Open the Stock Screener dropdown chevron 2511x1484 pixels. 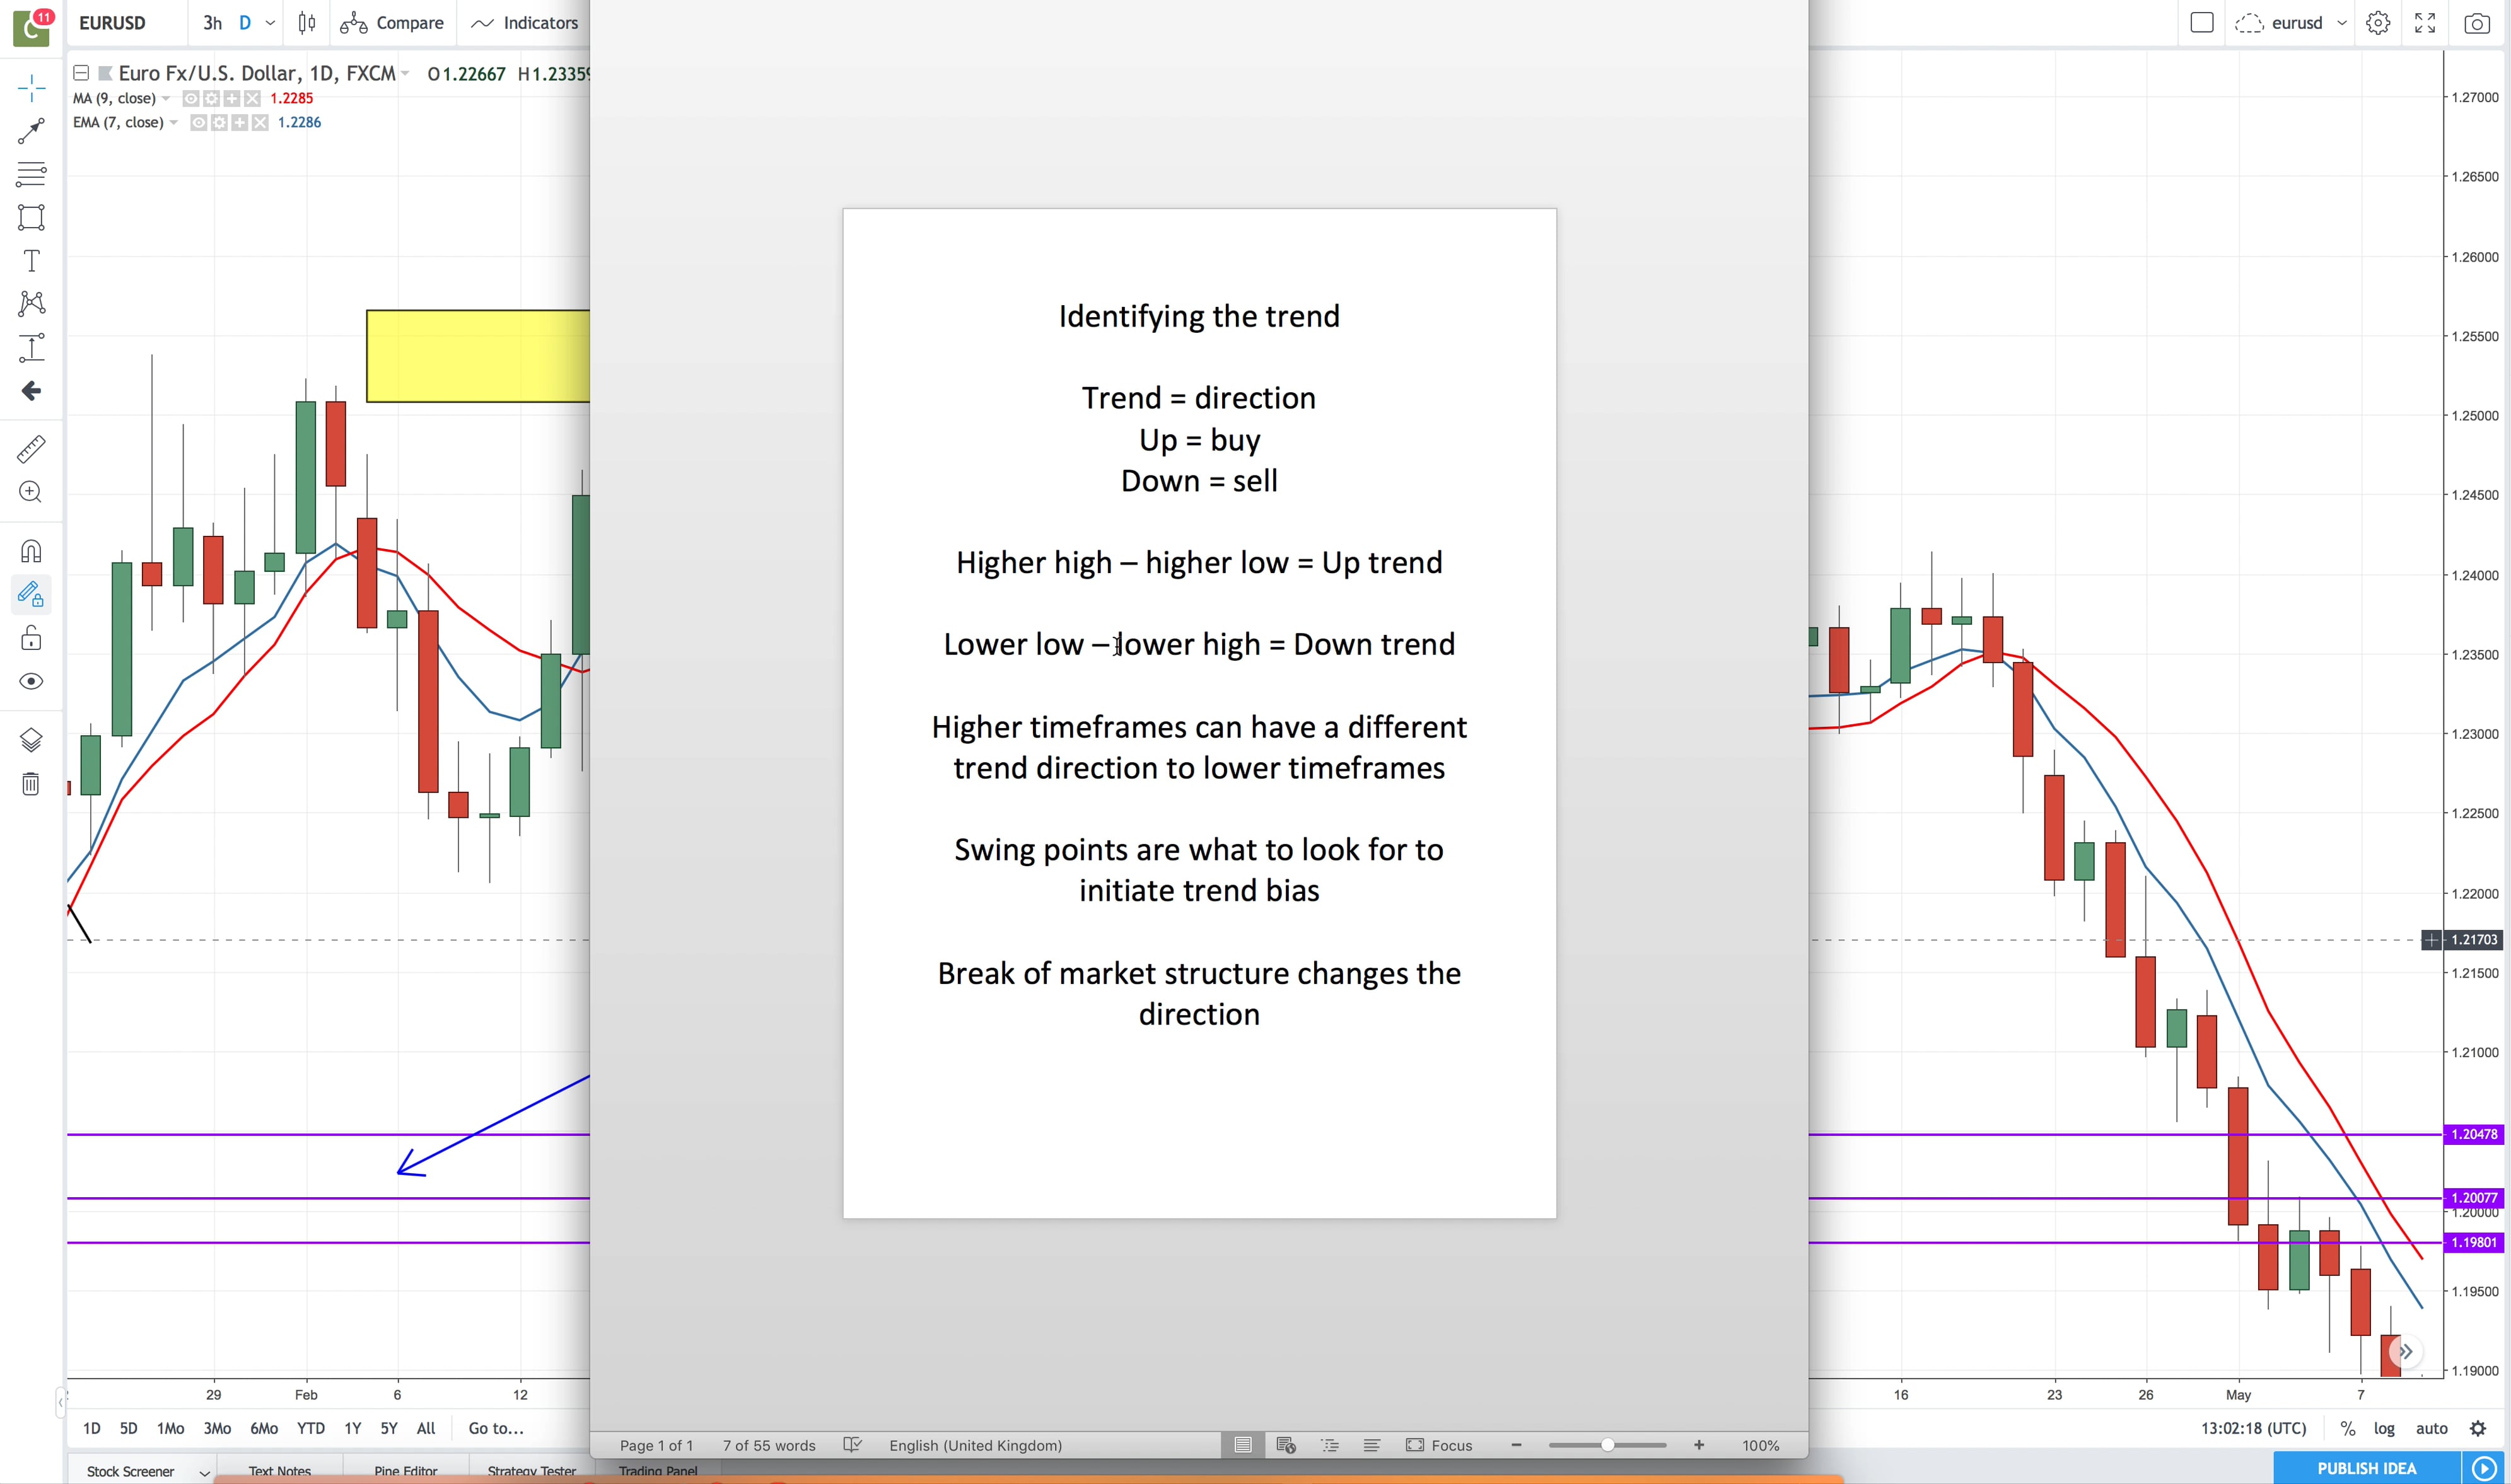pos(204,1472)
